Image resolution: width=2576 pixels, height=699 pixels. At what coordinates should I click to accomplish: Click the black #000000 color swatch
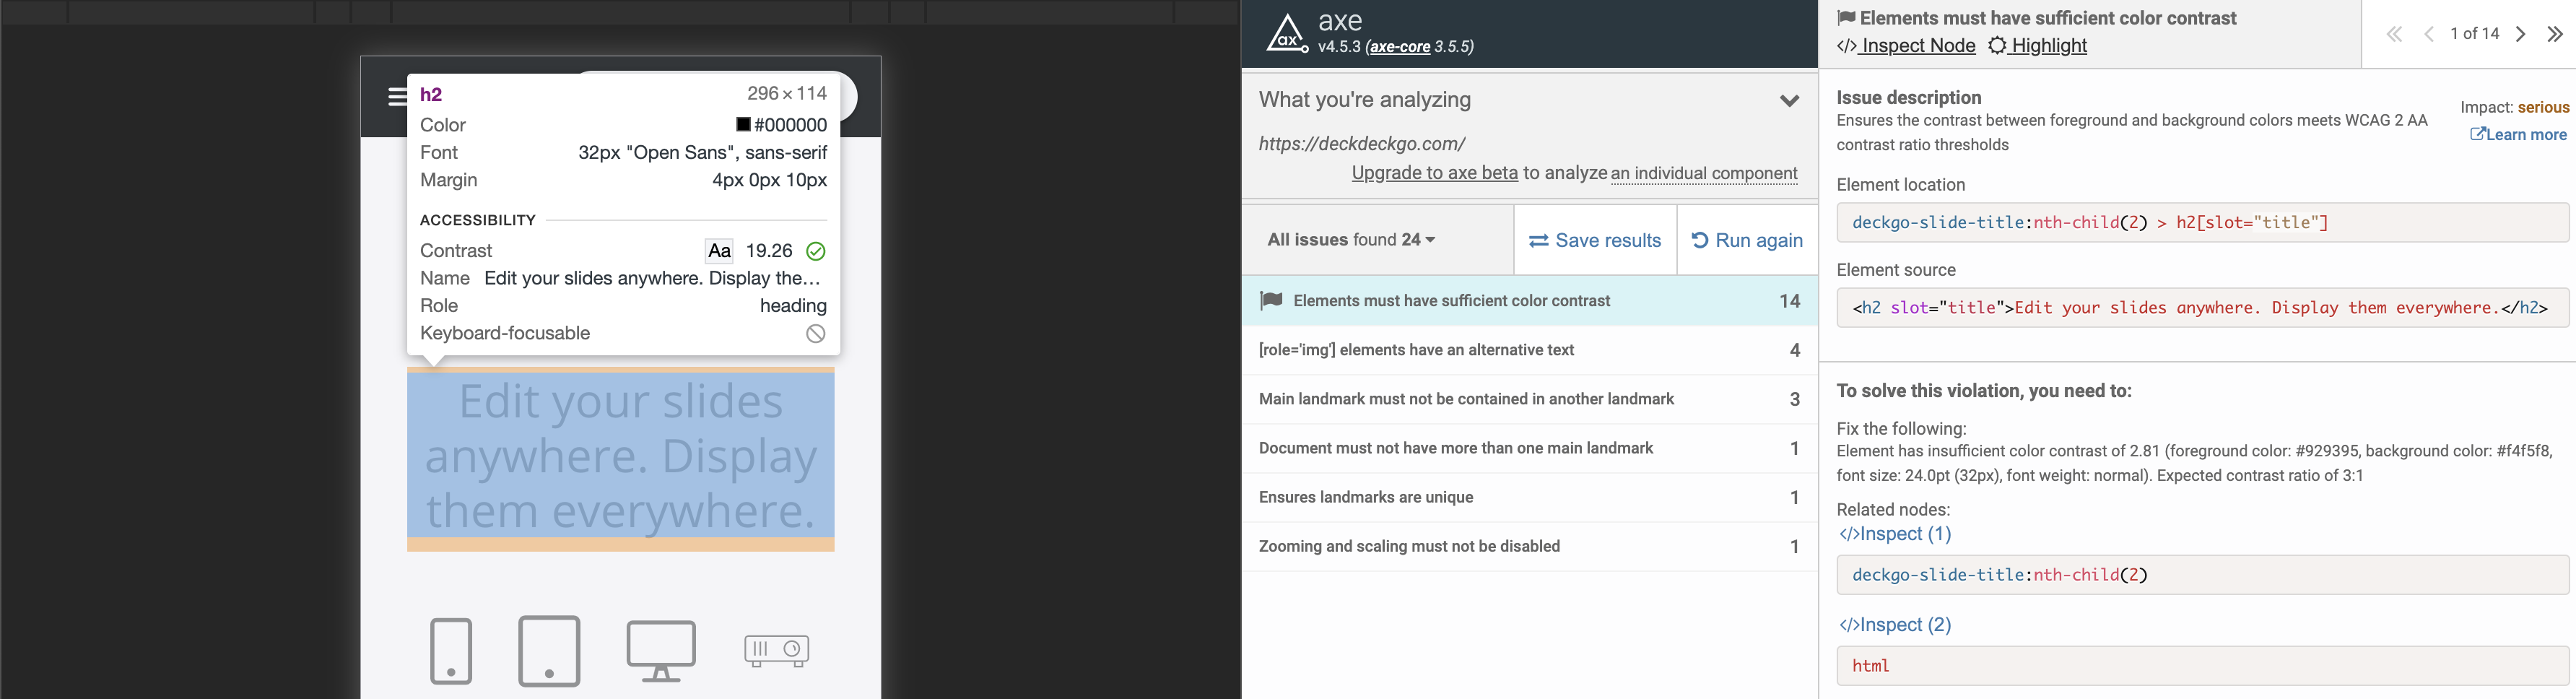[743, 125]
